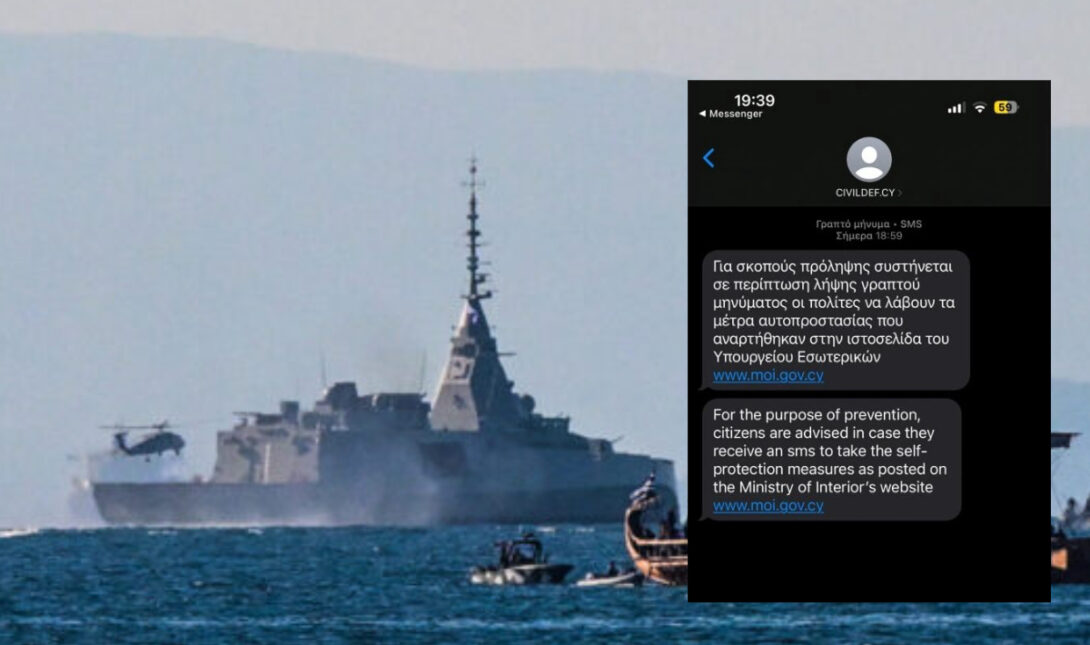Tap the cellular signal strength icon
This screenshot has height=645, width=1090.
click(x=956, y=108)
